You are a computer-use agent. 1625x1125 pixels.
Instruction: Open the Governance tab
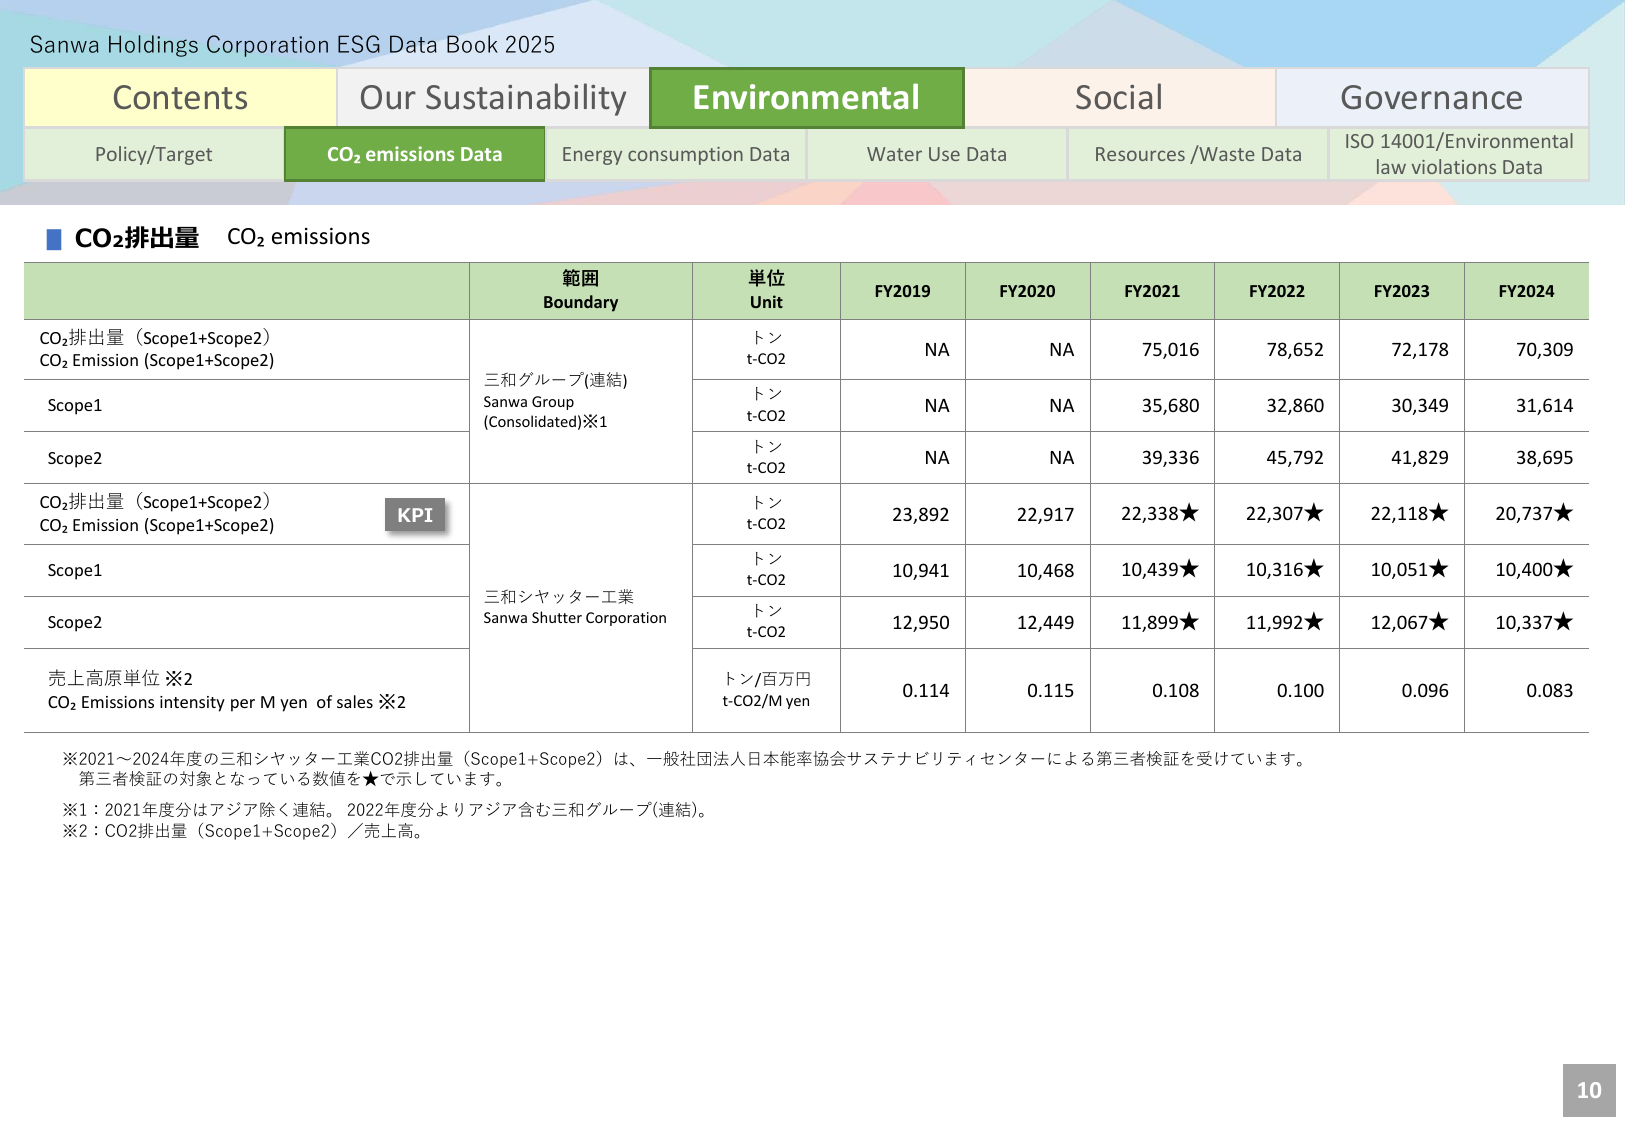(x=1432, y=98)
